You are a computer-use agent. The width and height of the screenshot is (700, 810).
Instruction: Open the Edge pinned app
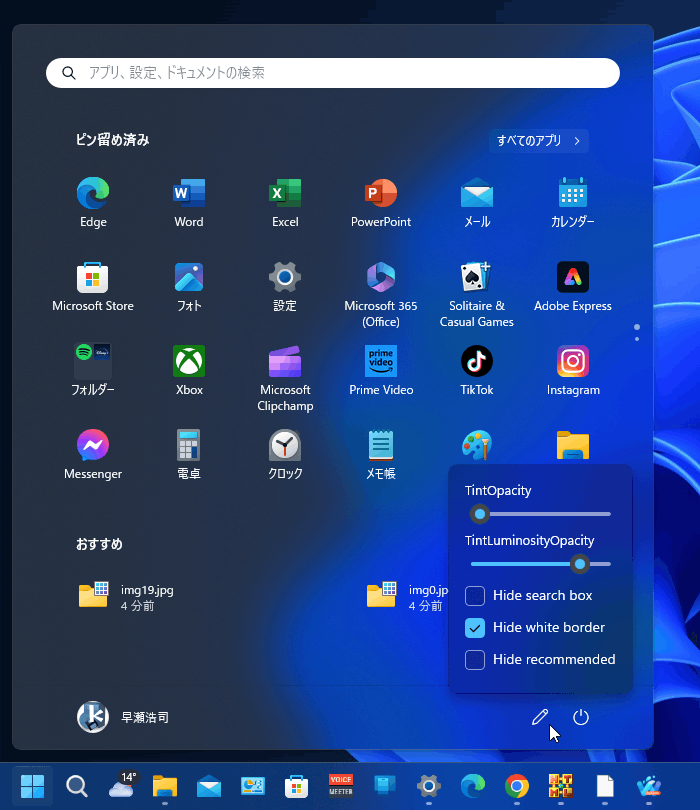pos(93,202)
